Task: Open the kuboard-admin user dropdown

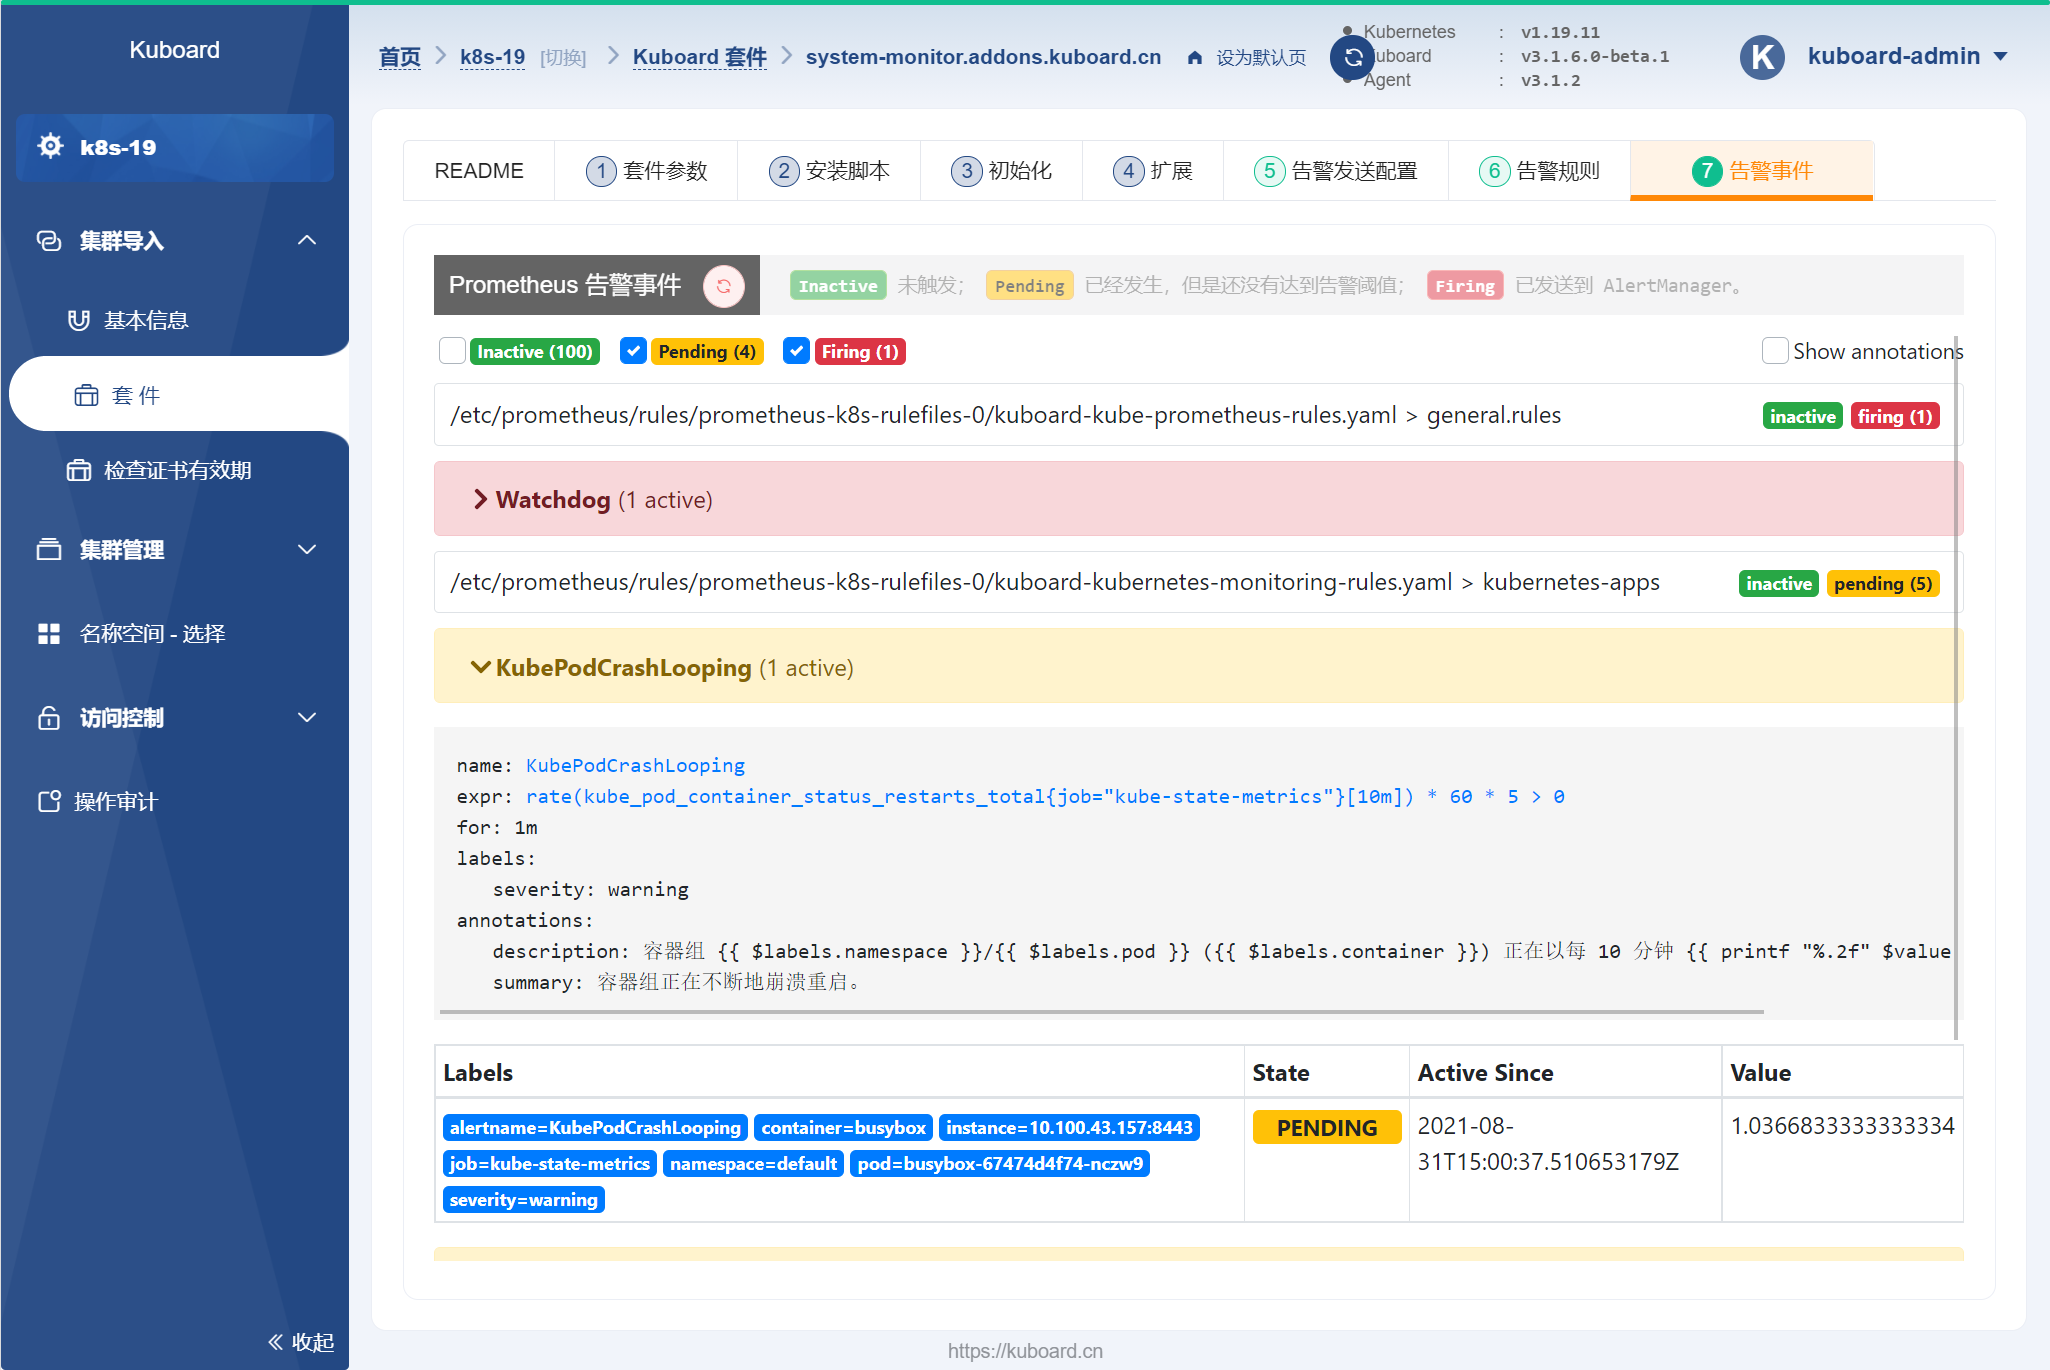Action: click(x=1907, y=57)
